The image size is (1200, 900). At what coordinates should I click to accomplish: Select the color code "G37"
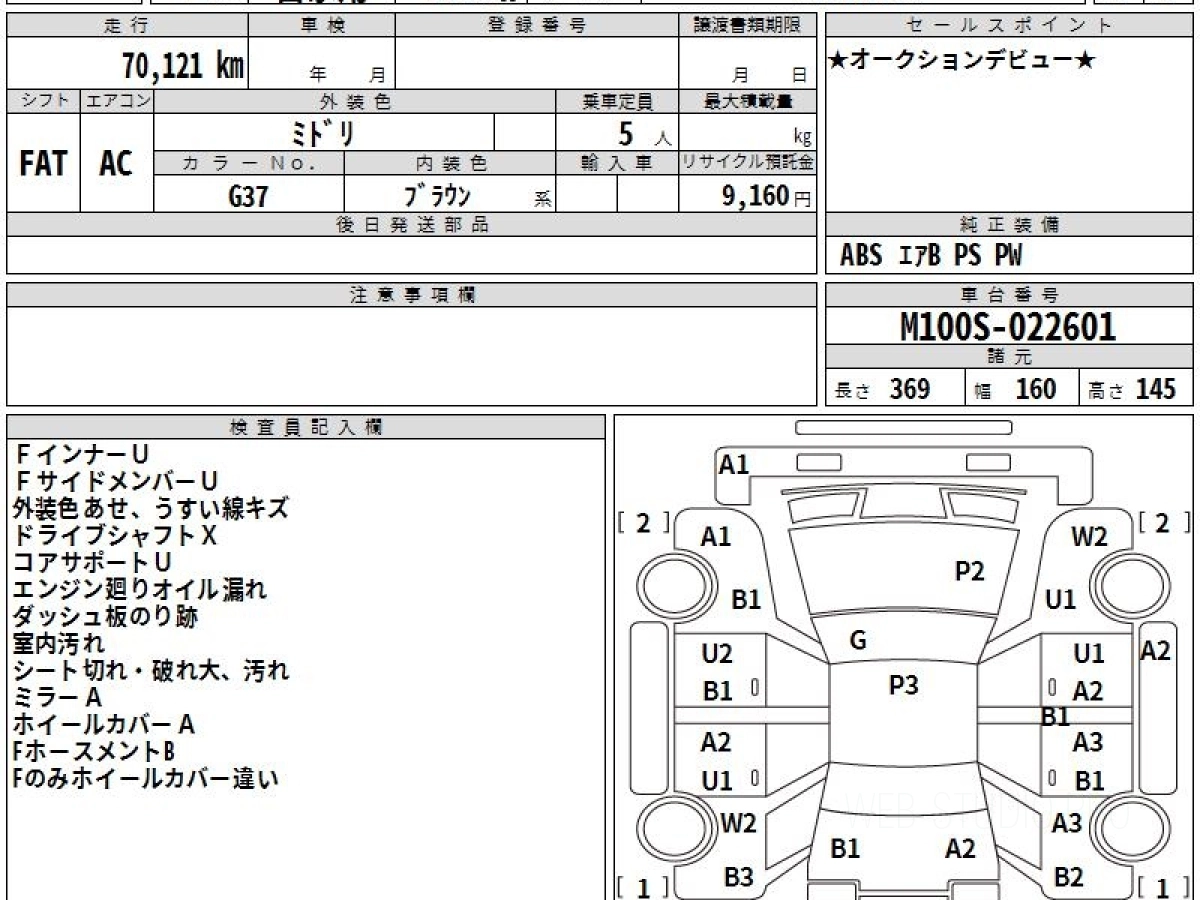pos(248,196)
